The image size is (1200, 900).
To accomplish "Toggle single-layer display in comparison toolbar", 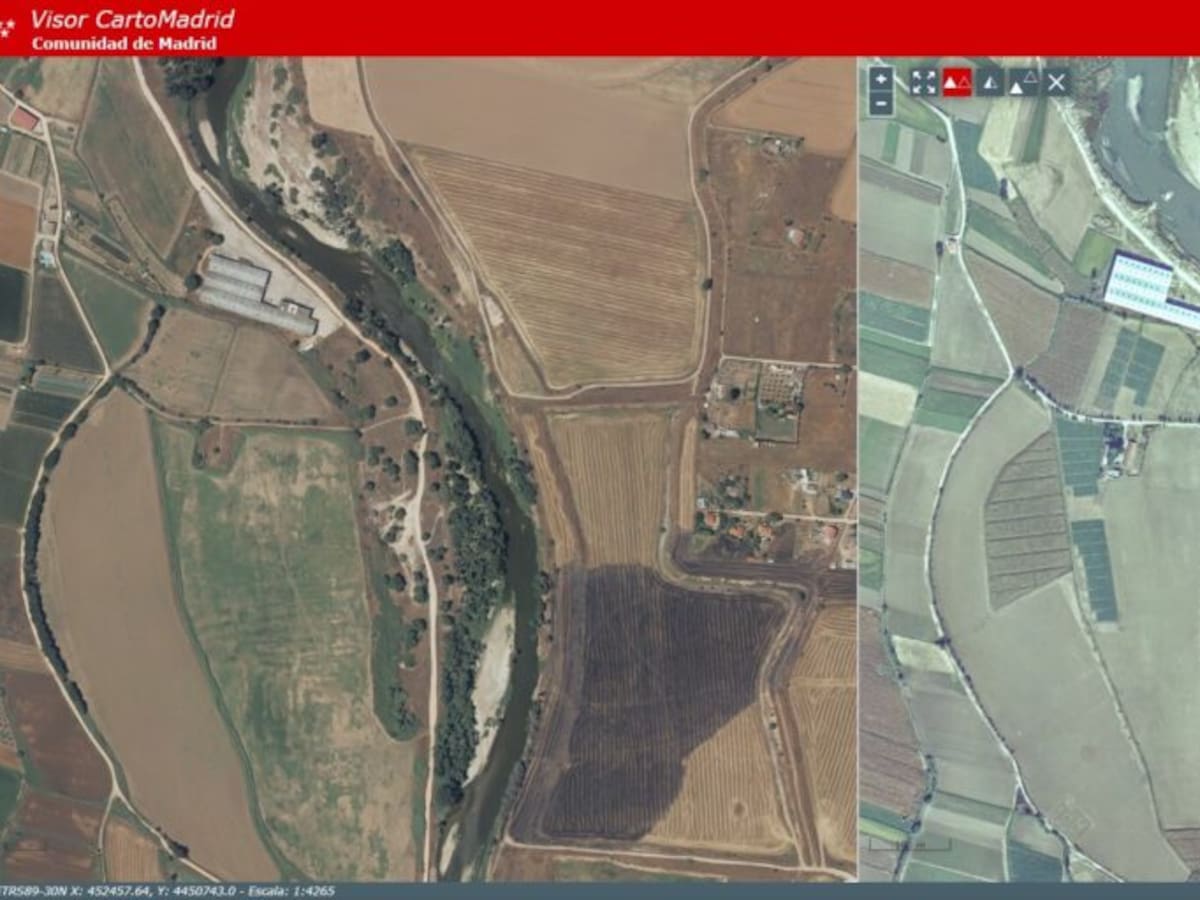I will coord(989,83).
